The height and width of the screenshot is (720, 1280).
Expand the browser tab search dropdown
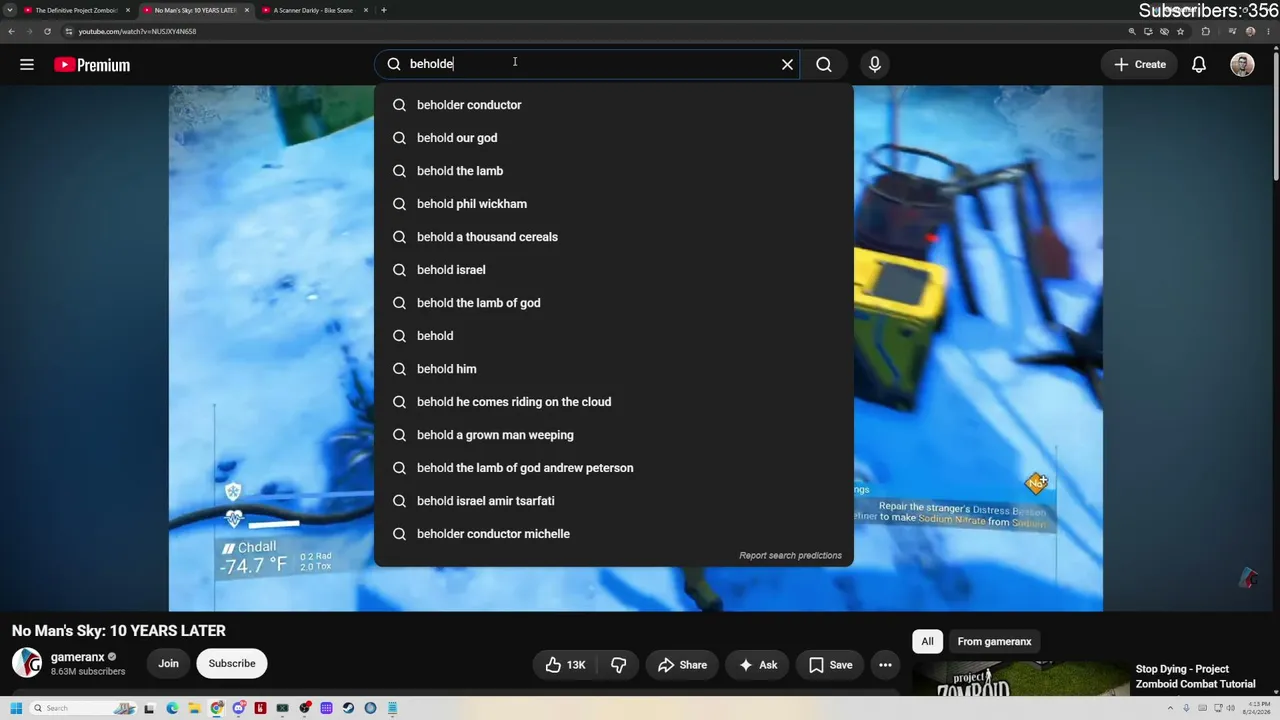pyautogui.click(x=9, y=10)
